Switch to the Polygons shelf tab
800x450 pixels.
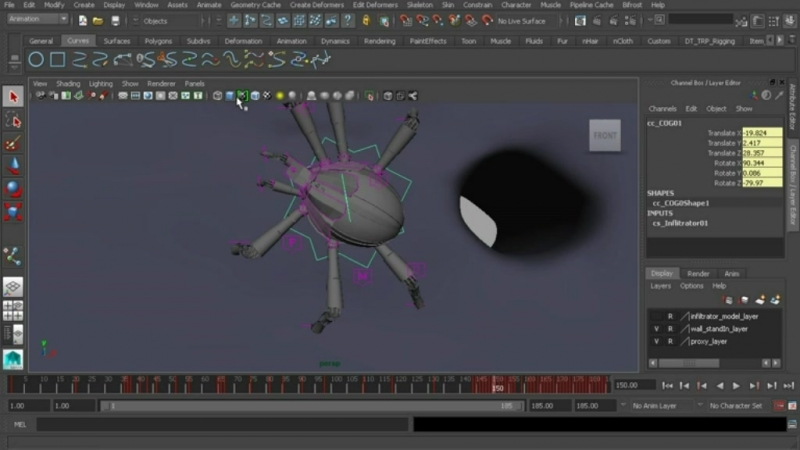pyautogui.click(x=158, y=41)
